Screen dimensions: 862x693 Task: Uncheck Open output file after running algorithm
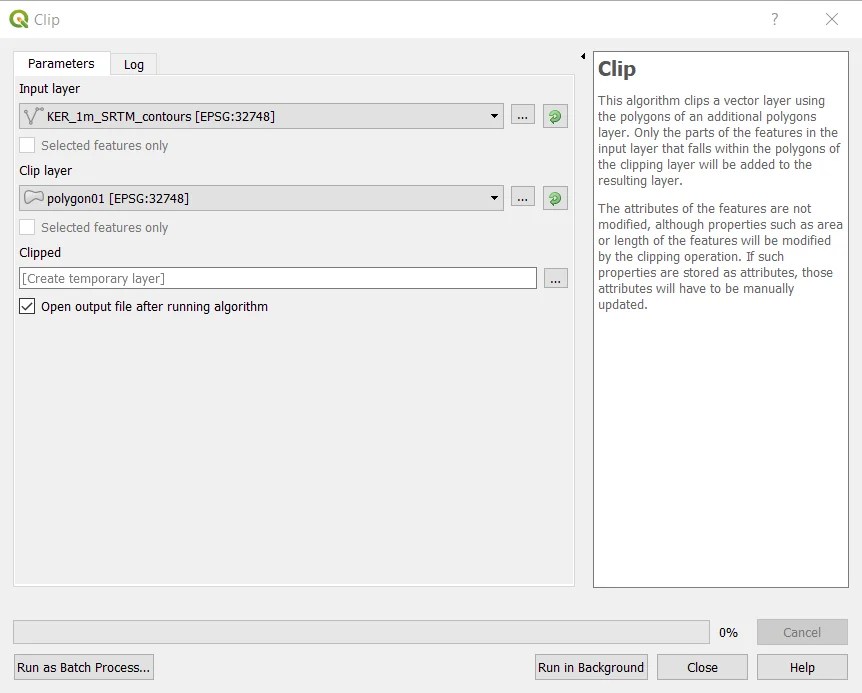click(x=27, y=306)
